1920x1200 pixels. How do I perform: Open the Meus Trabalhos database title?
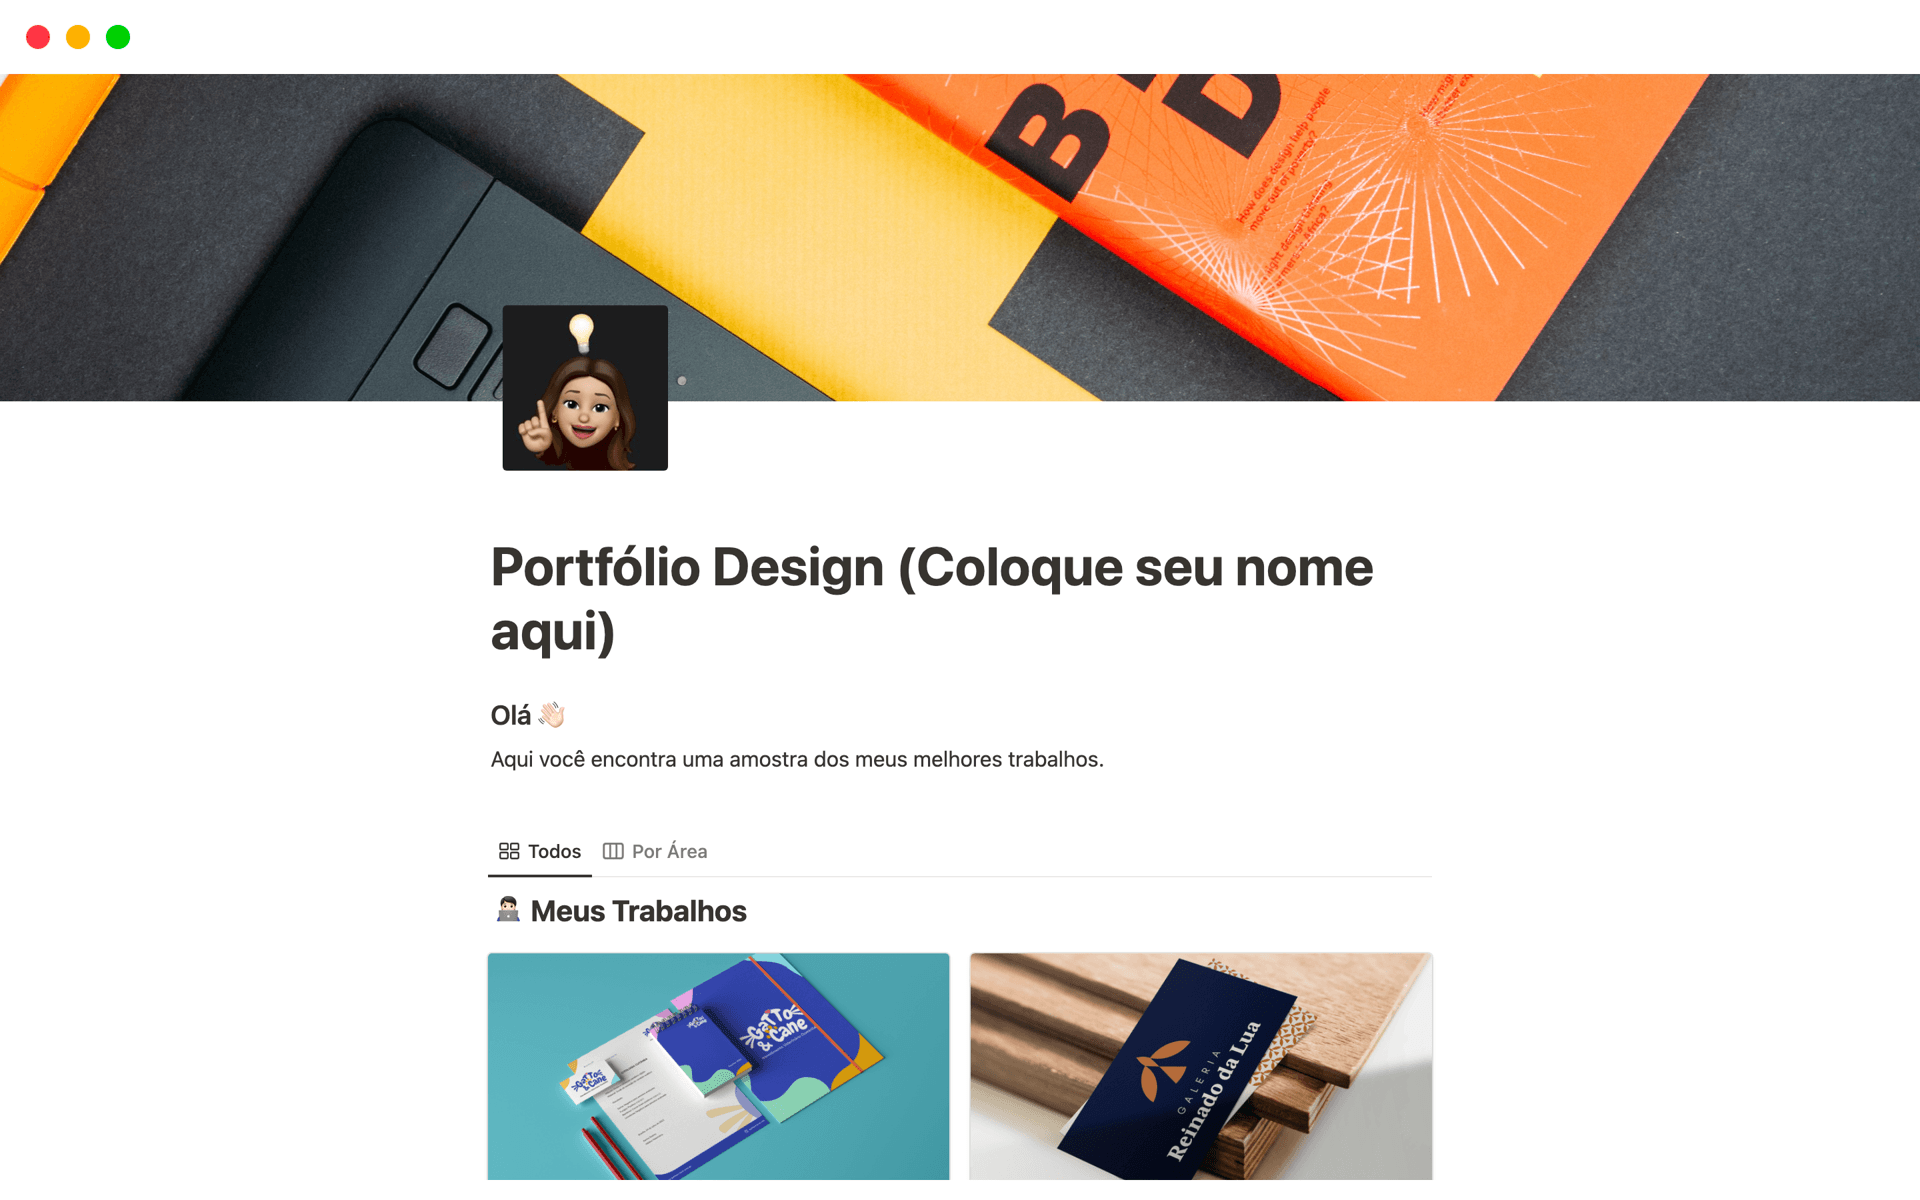[x=638, y=911]
